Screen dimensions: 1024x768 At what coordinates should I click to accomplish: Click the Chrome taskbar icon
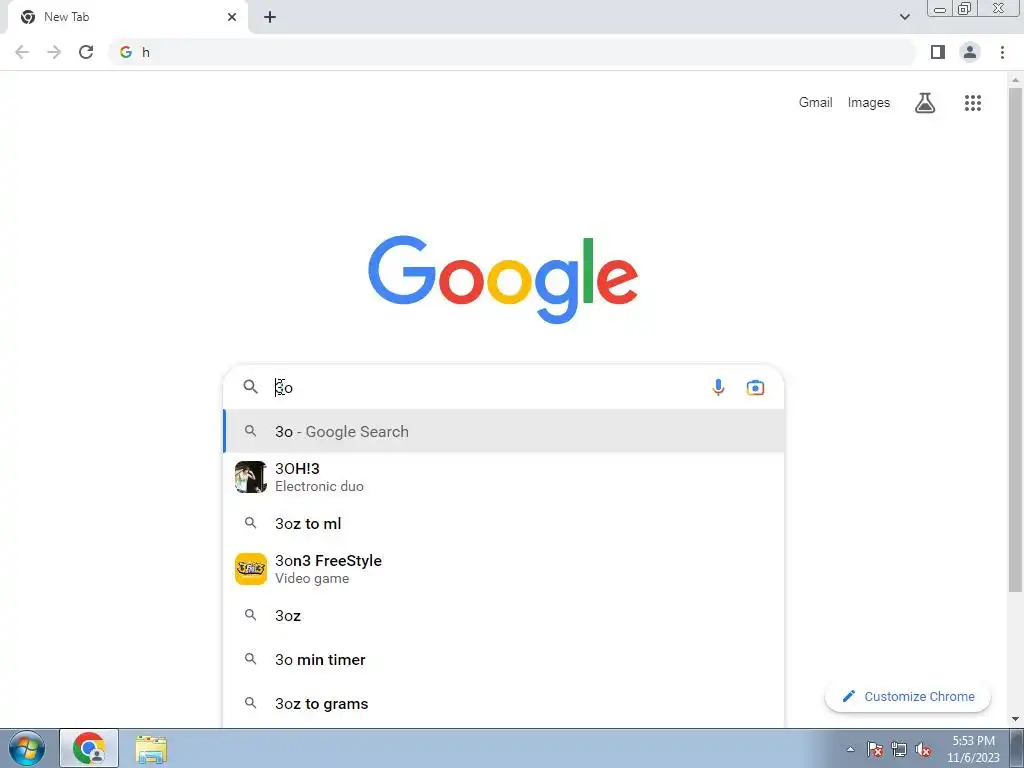coord(89,748)
